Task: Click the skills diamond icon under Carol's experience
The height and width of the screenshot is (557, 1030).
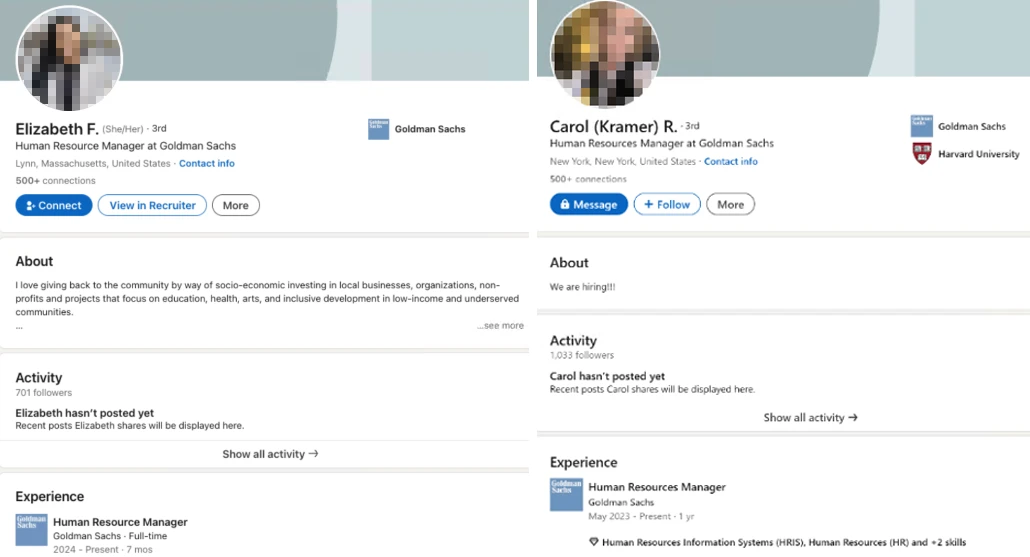Action: (x=594, y=542)
